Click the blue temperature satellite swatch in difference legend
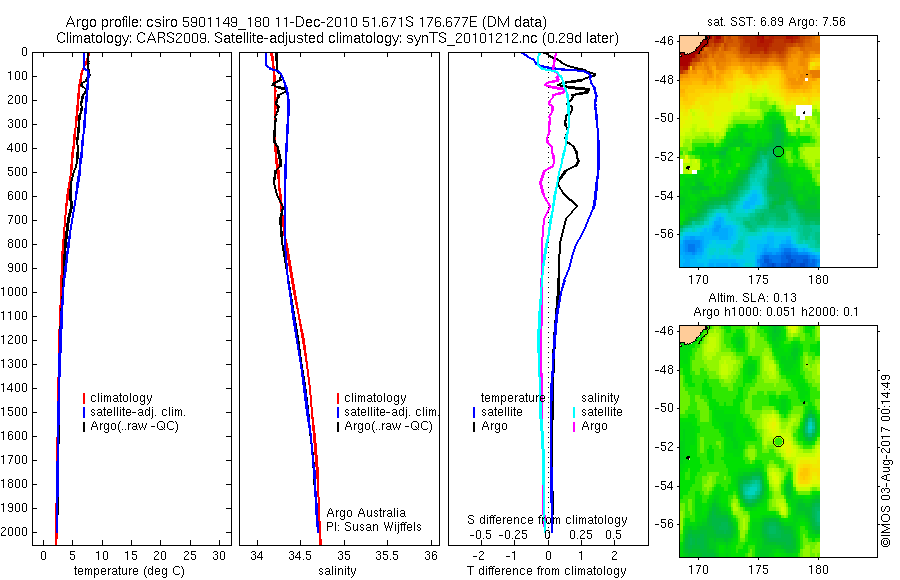Viewport: 900px width, 580px height. click(x=474, y=412)
